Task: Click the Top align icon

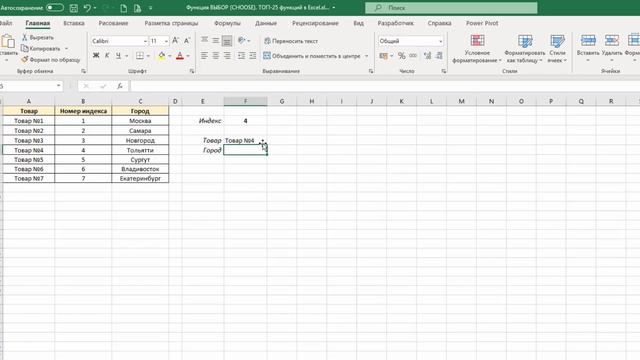Action: point(204,40)
